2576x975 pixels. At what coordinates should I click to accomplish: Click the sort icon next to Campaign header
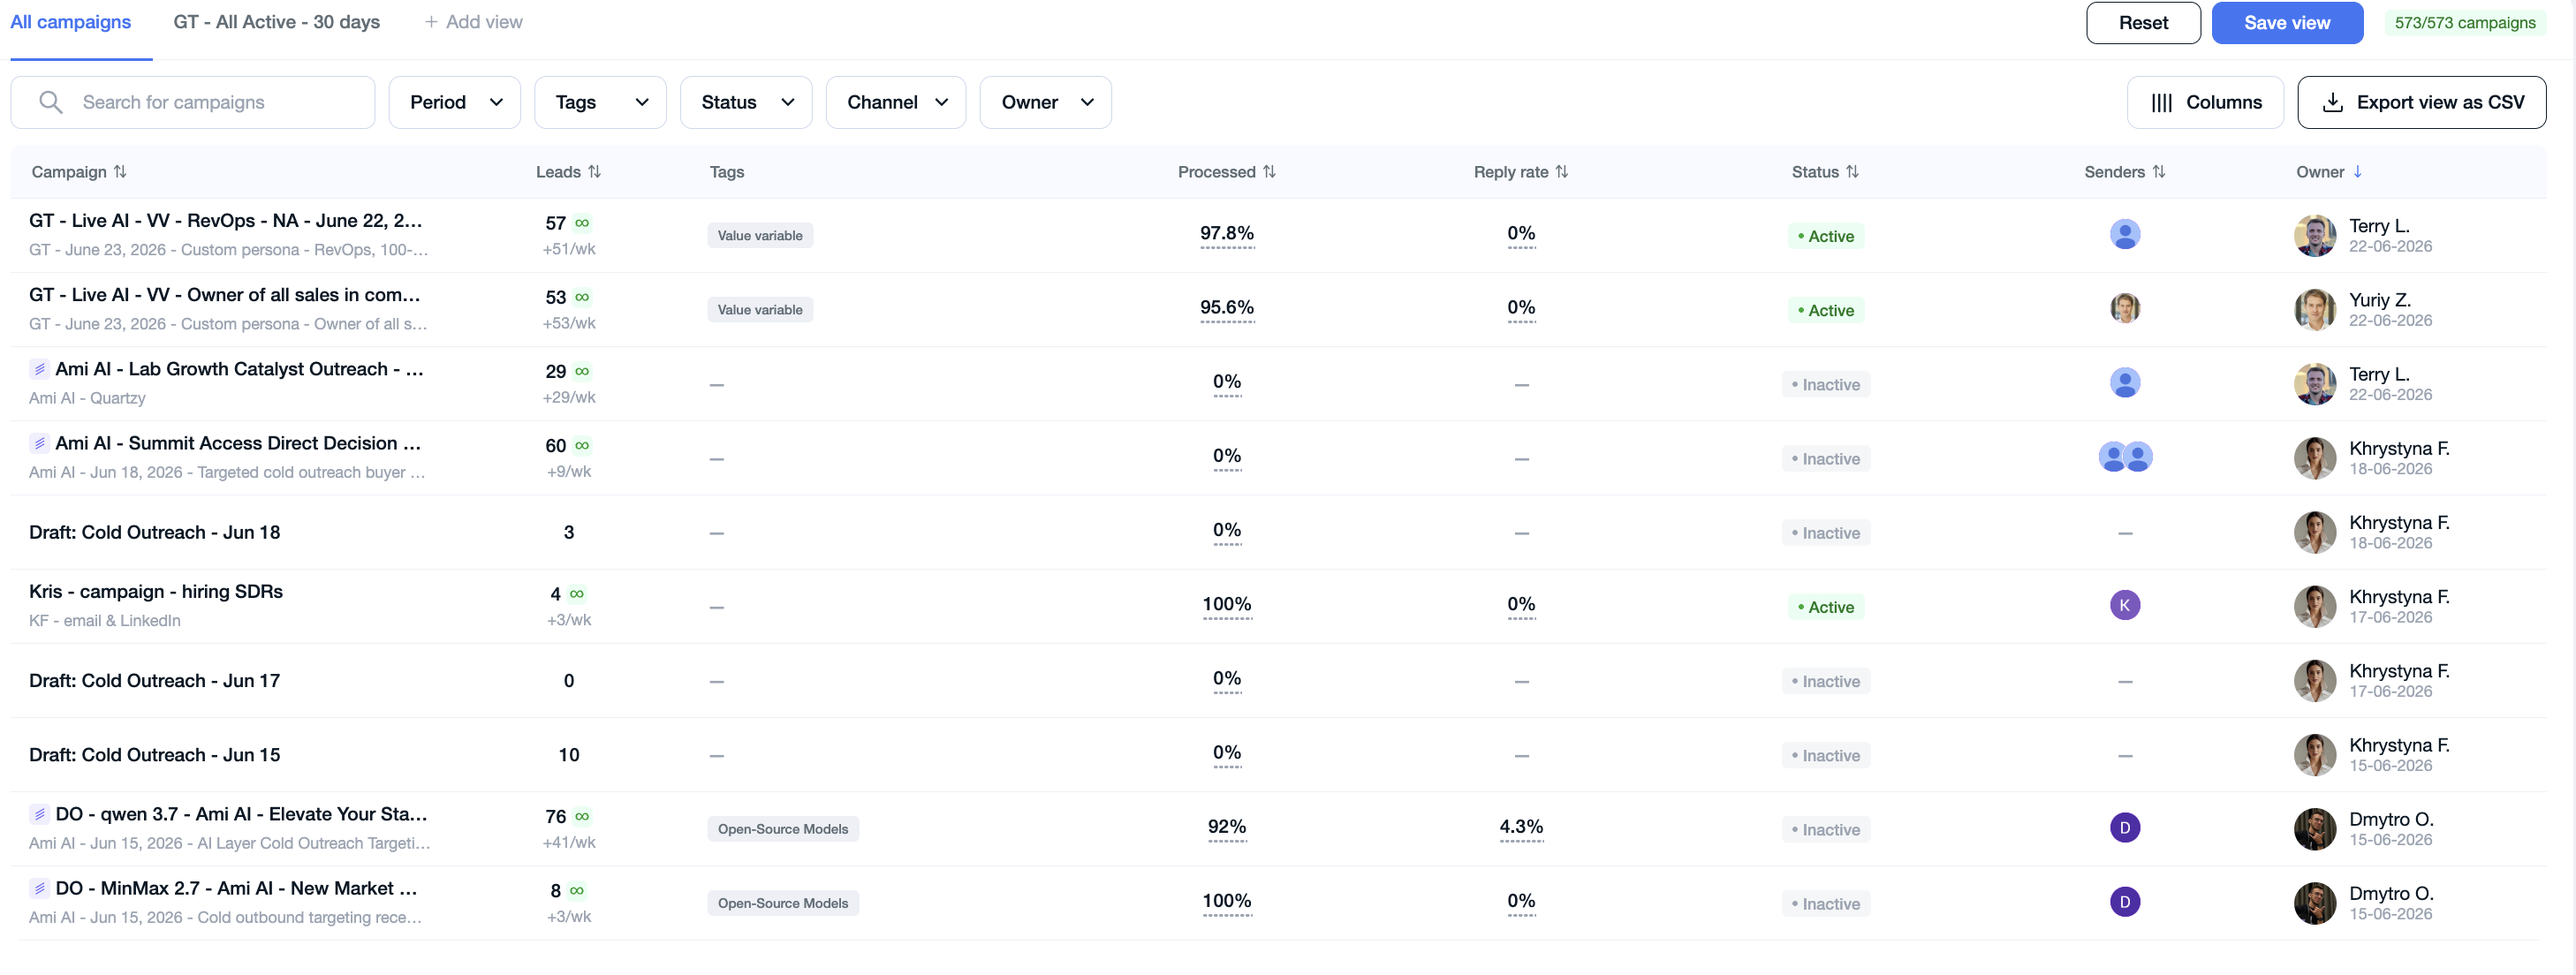(120, 172)
